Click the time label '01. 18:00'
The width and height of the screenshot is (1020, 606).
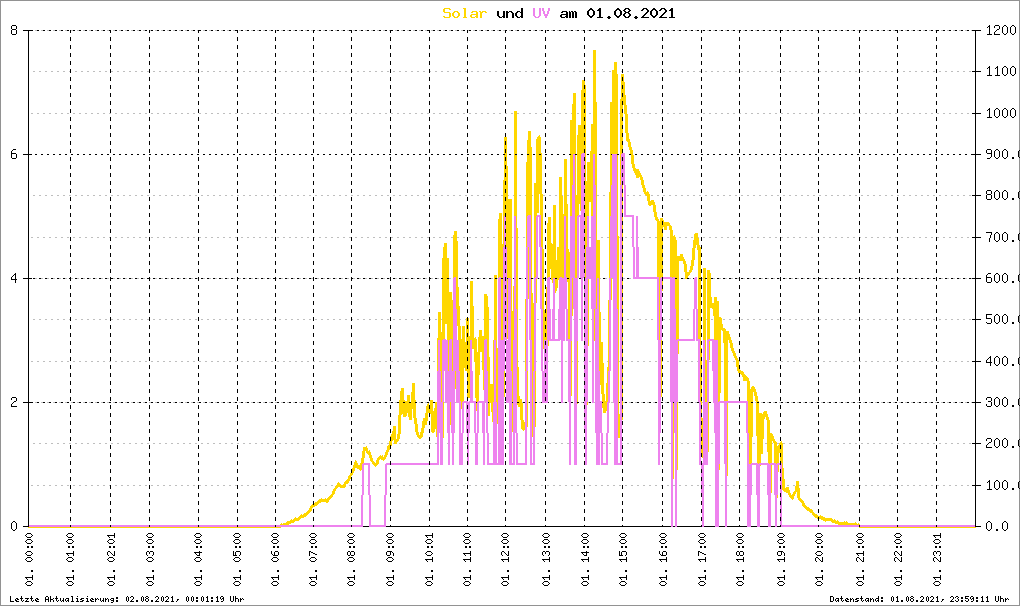coord(740,559)
